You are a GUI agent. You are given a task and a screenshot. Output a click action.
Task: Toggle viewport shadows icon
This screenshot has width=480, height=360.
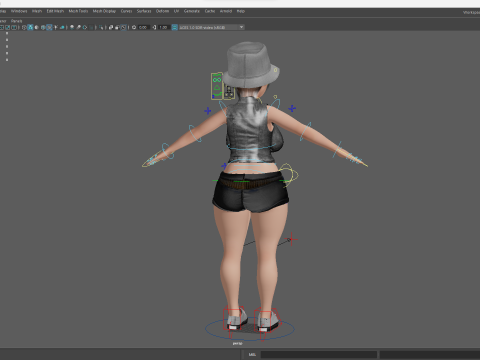[x=62, y=27]
